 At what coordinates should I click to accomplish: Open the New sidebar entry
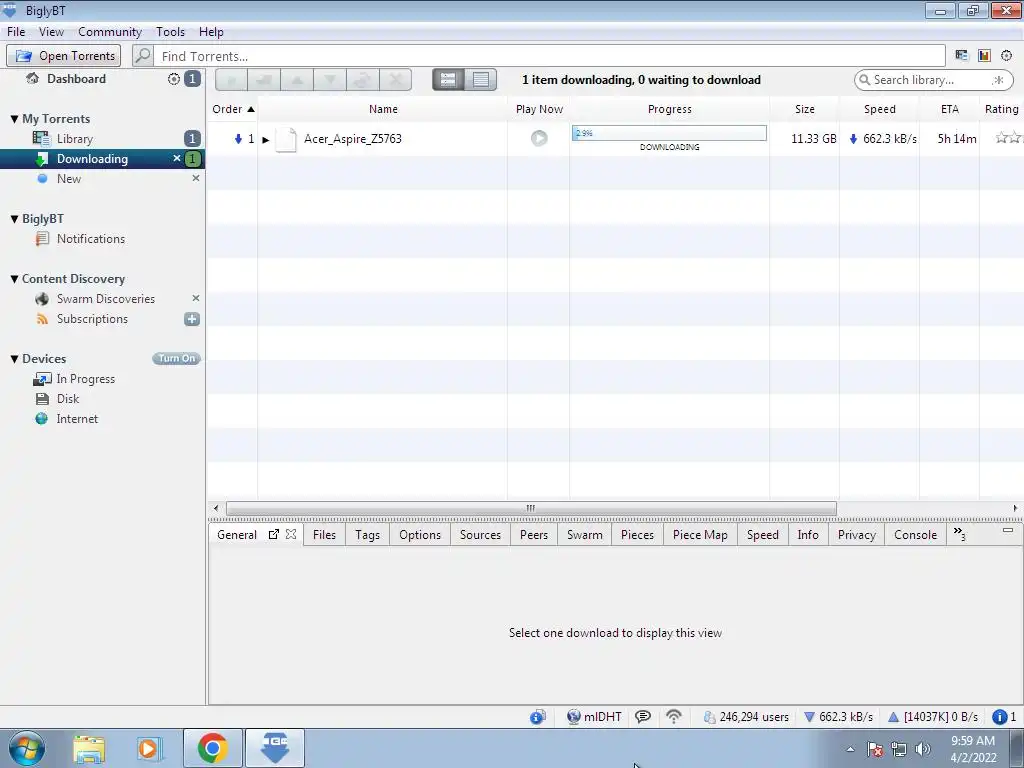pyautogui.click(x=69, y=178)
